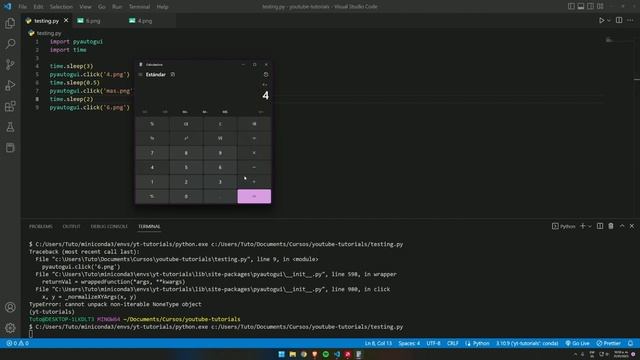640x360 pixels.
Task: Open the Explorer view in the activity bar
Action: coord(10,23)
